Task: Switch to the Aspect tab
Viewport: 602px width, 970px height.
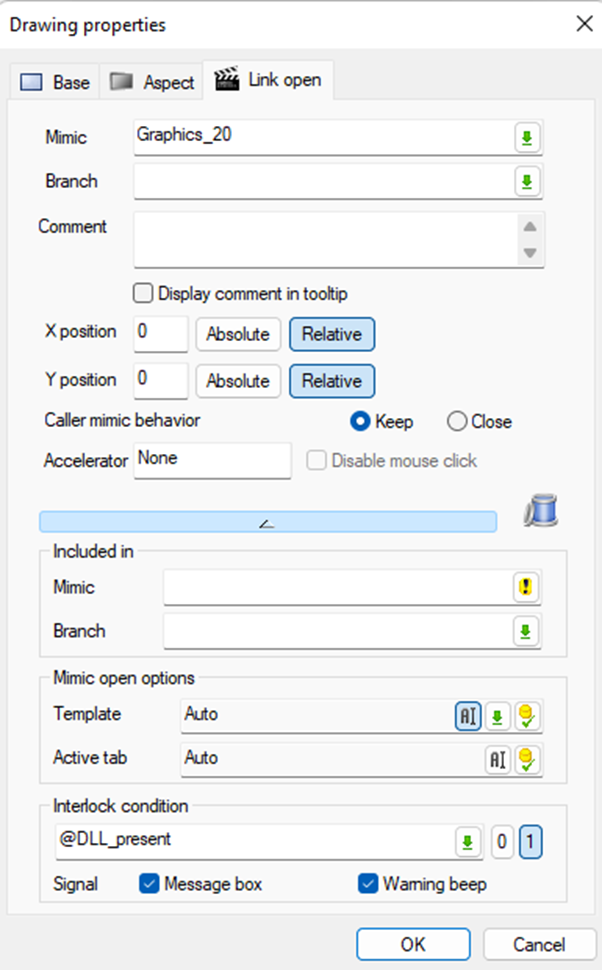Action: pyautogui.click(x=153, y=82)
